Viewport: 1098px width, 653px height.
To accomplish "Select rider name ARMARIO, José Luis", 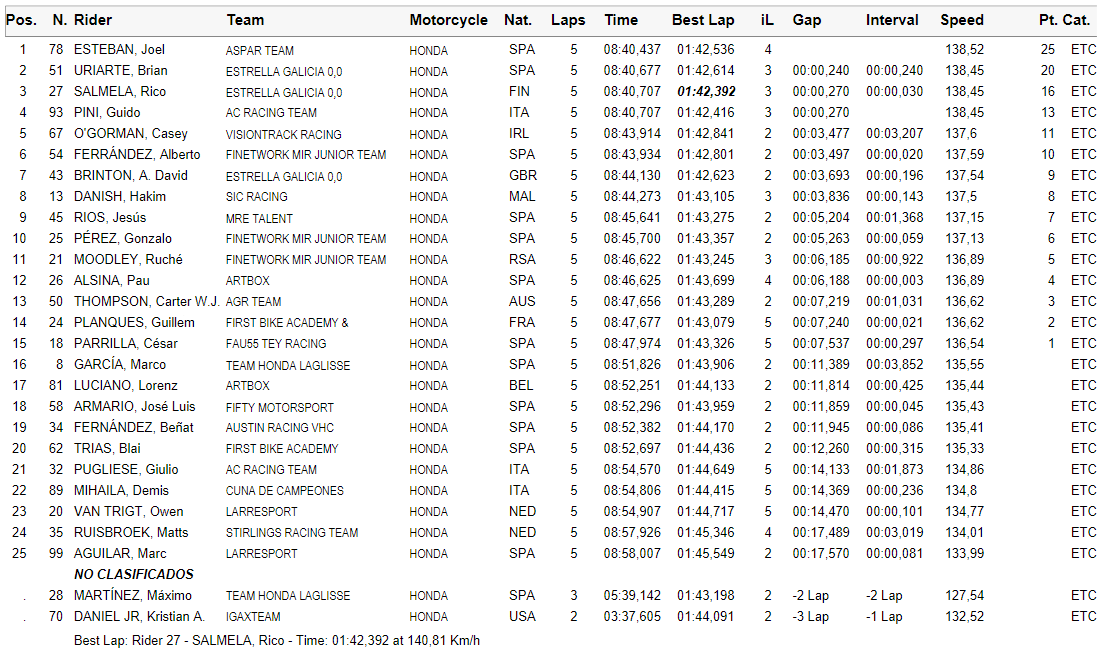I will coord(135,407).
